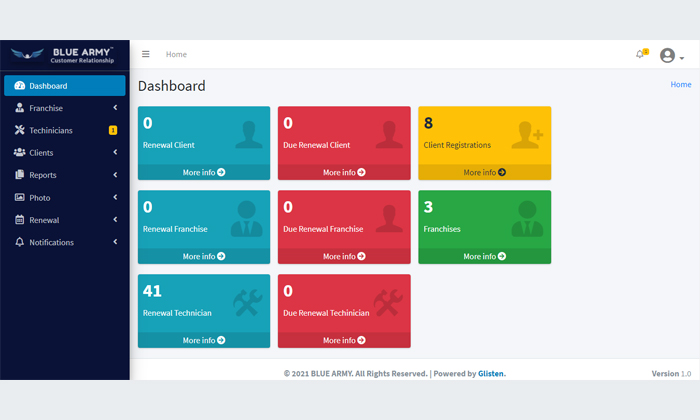This screenshot has height=420, width=700.
Task: Expand the Notifications sidebar menu chevron
Action: pyautogui.click(x=115, y=242)
